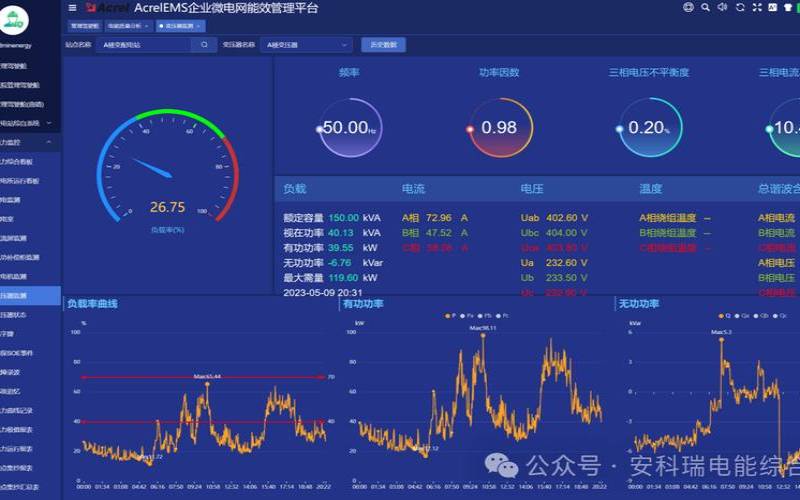The image size is (800, 500).
Task: Enter fullscreen using the expand icon
Action: (758, 7)
